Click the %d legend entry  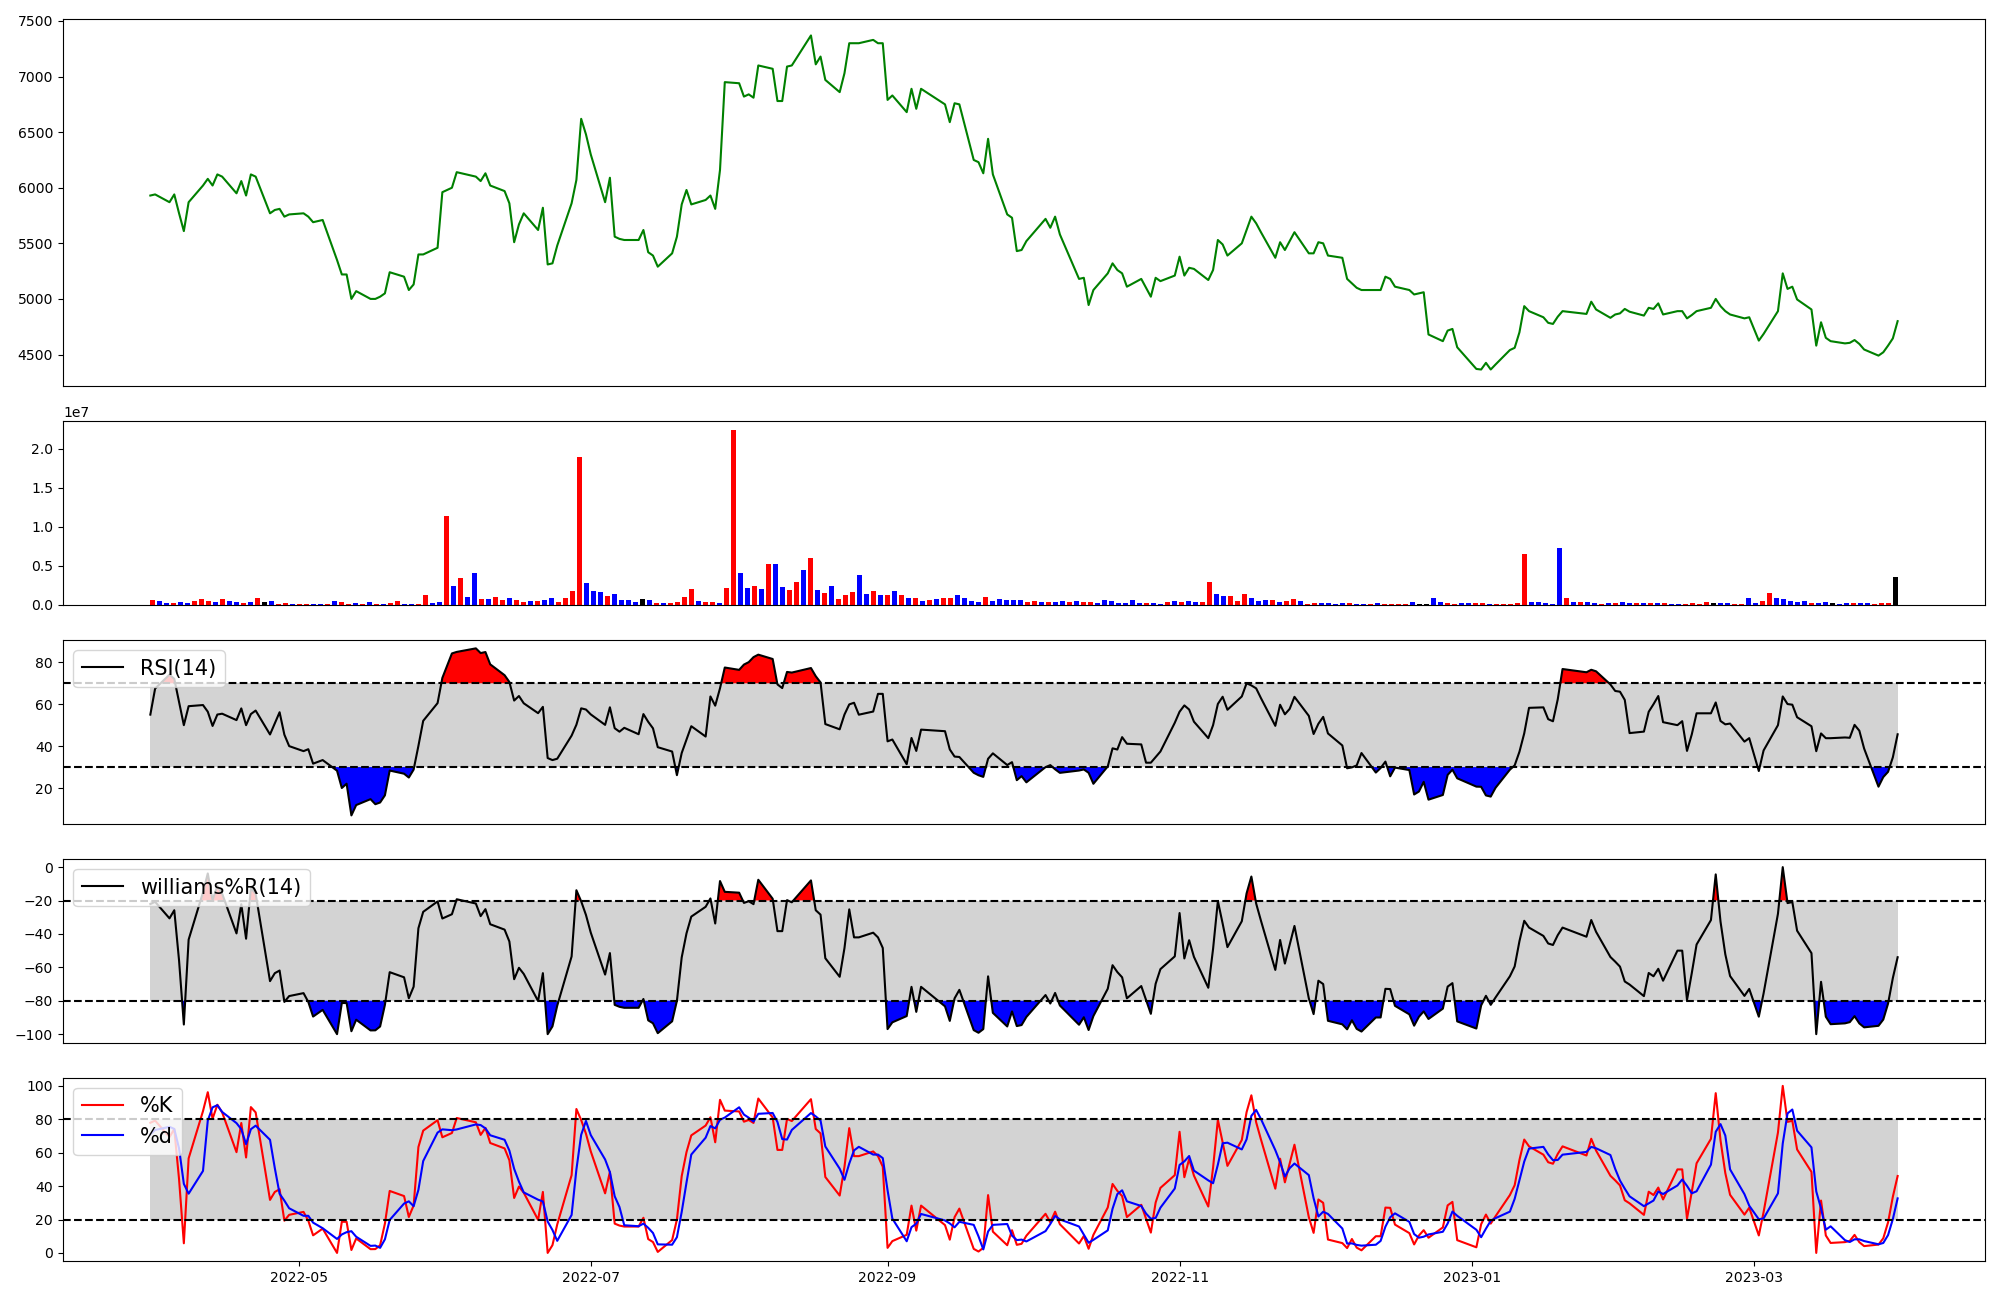coord(156,1136)
